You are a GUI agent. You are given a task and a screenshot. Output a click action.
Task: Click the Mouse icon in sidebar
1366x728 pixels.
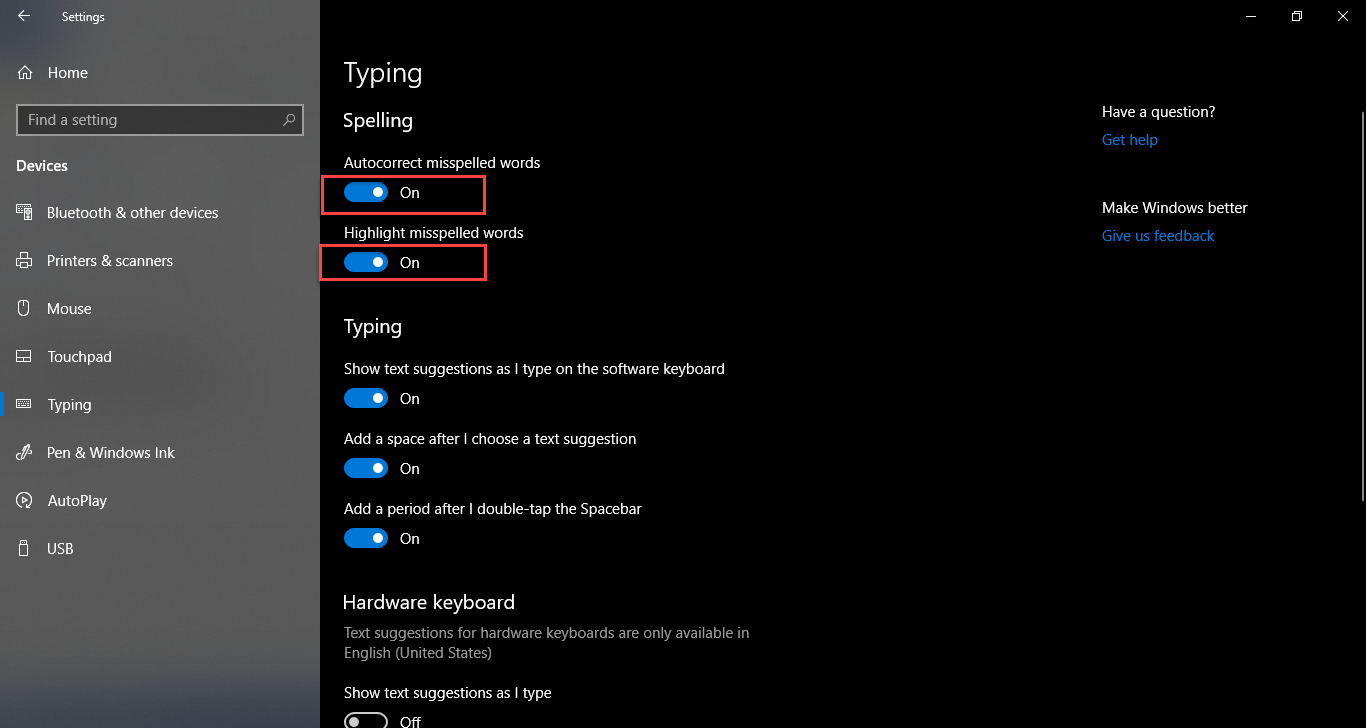[x=25, y=309]
